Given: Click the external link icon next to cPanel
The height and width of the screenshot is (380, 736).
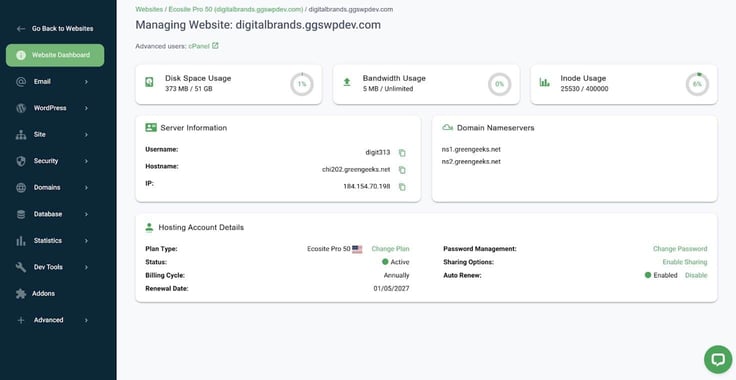Looking at the screenshot, I should (x=215, y=46).
